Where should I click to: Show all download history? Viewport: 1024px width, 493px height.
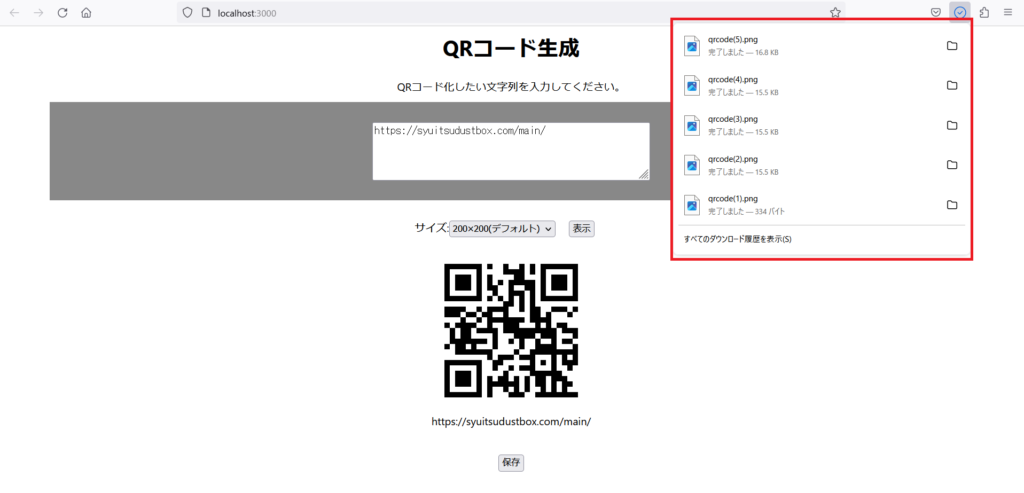pos(737,239)
